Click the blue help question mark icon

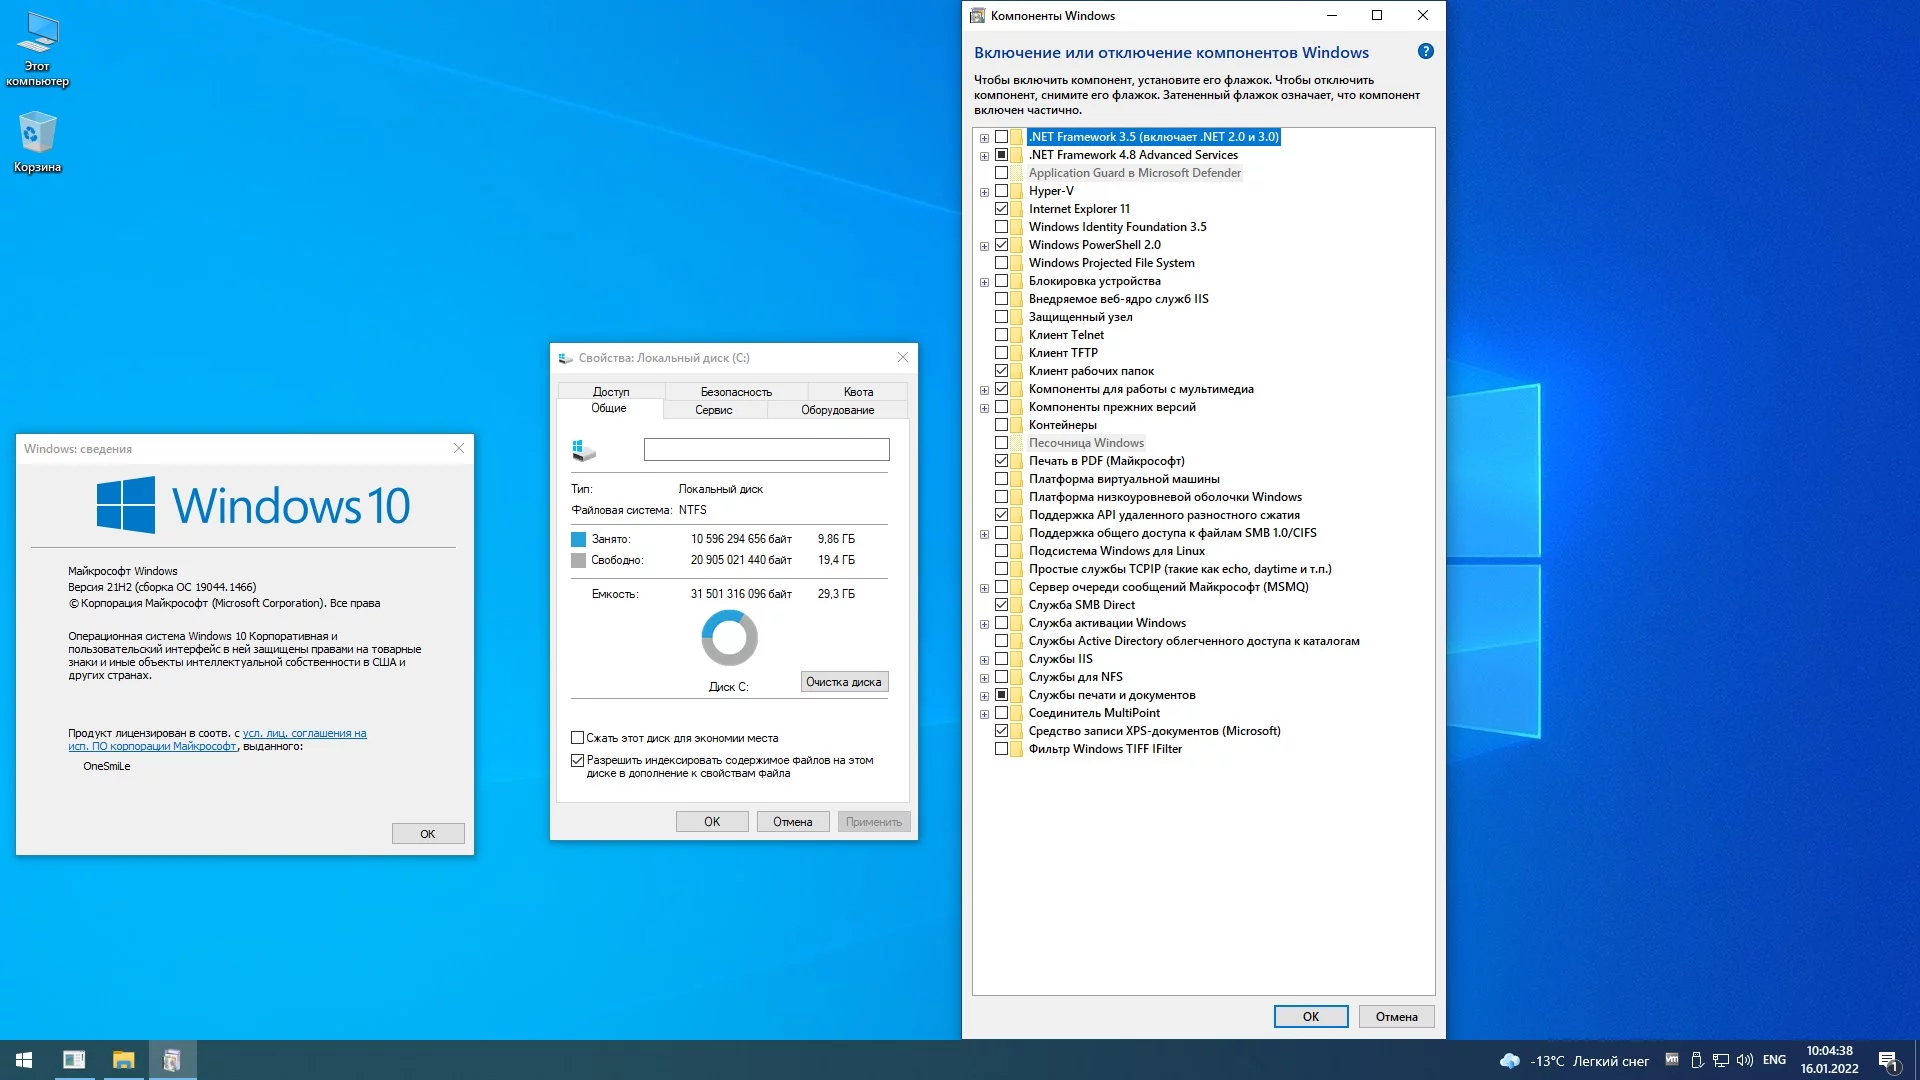(1425, 51)
